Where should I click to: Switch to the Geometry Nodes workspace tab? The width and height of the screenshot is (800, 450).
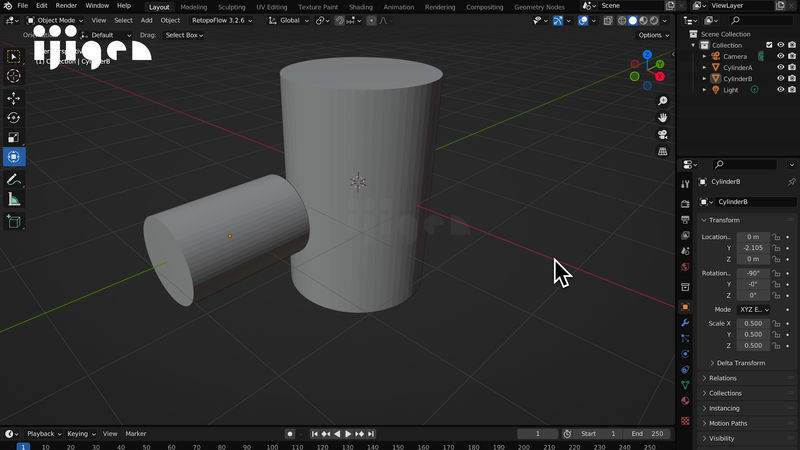point(539,7)
